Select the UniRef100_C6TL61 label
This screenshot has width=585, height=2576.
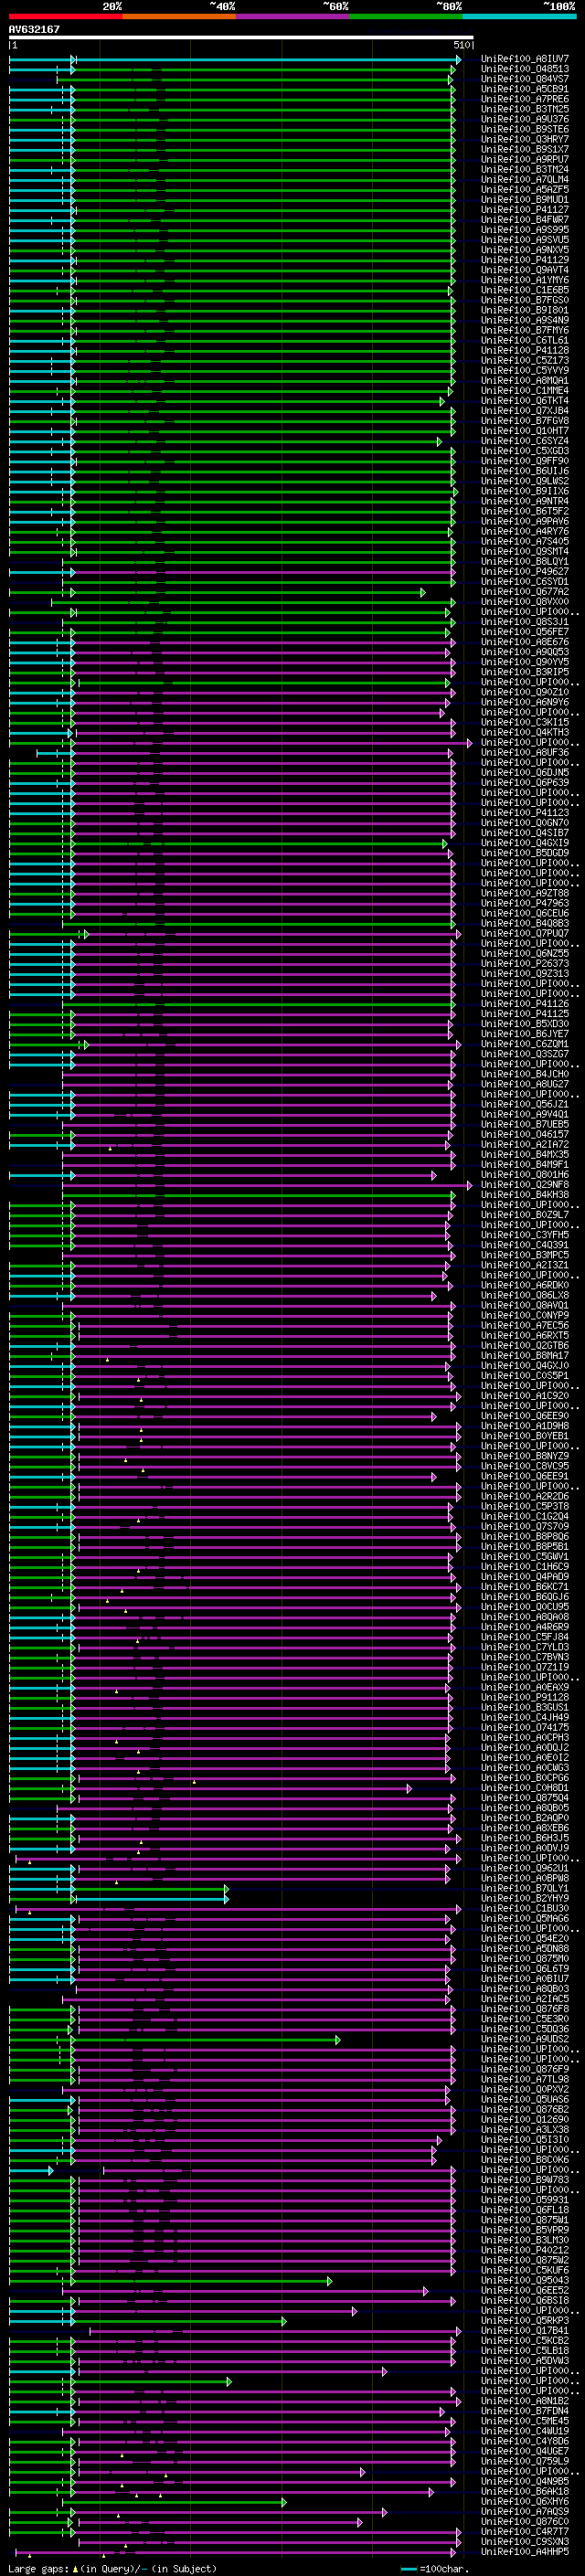(x=524, y=340)
